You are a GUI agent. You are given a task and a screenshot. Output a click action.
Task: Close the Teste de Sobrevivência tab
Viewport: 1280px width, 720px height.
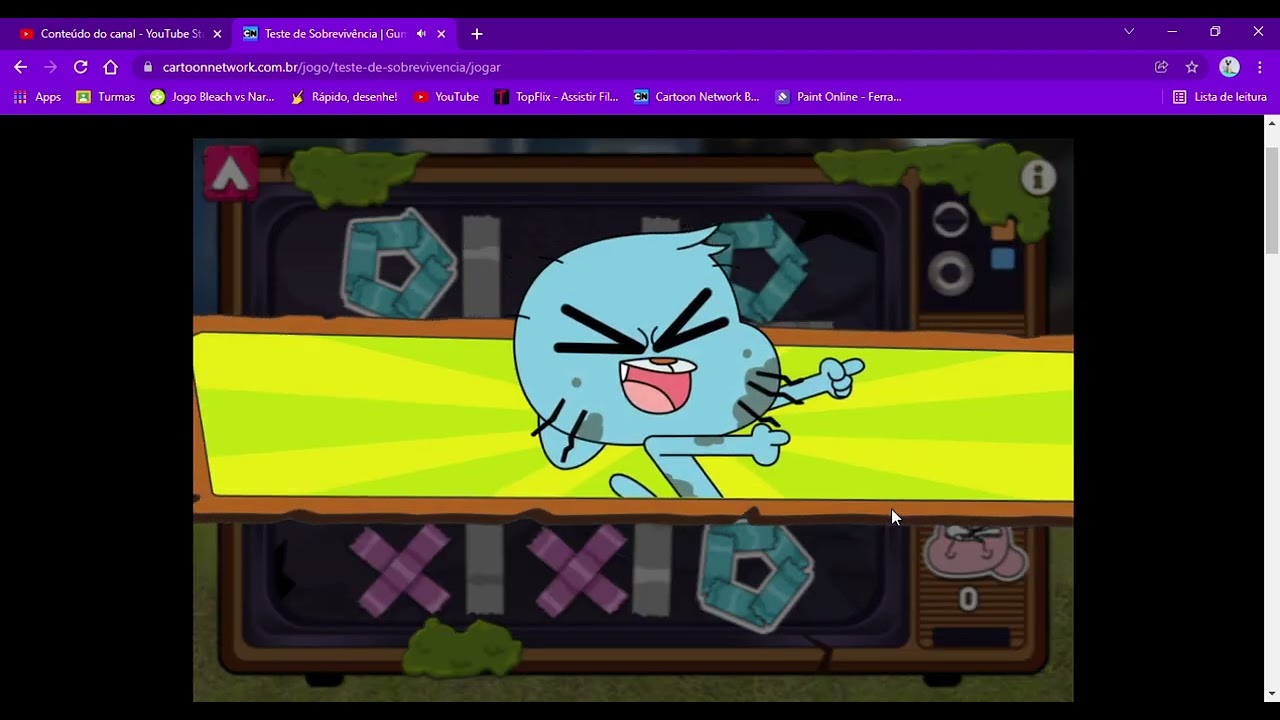[441, 34]
